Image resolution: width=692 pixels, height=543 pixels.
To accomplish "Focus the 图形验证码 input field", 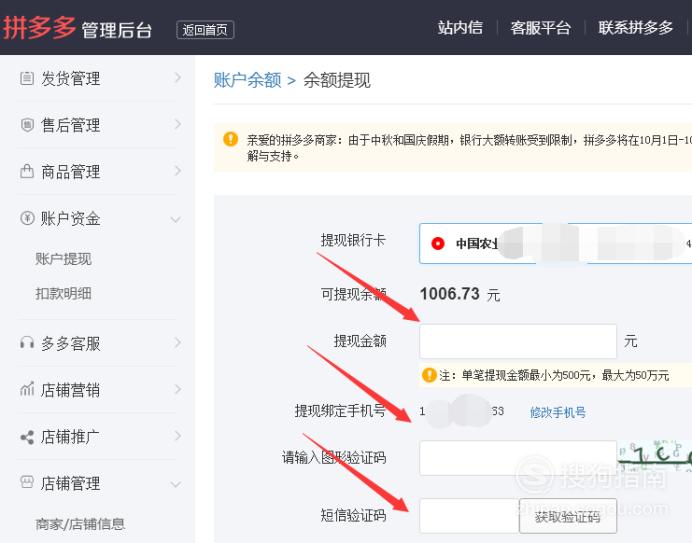I will (518, 458).
